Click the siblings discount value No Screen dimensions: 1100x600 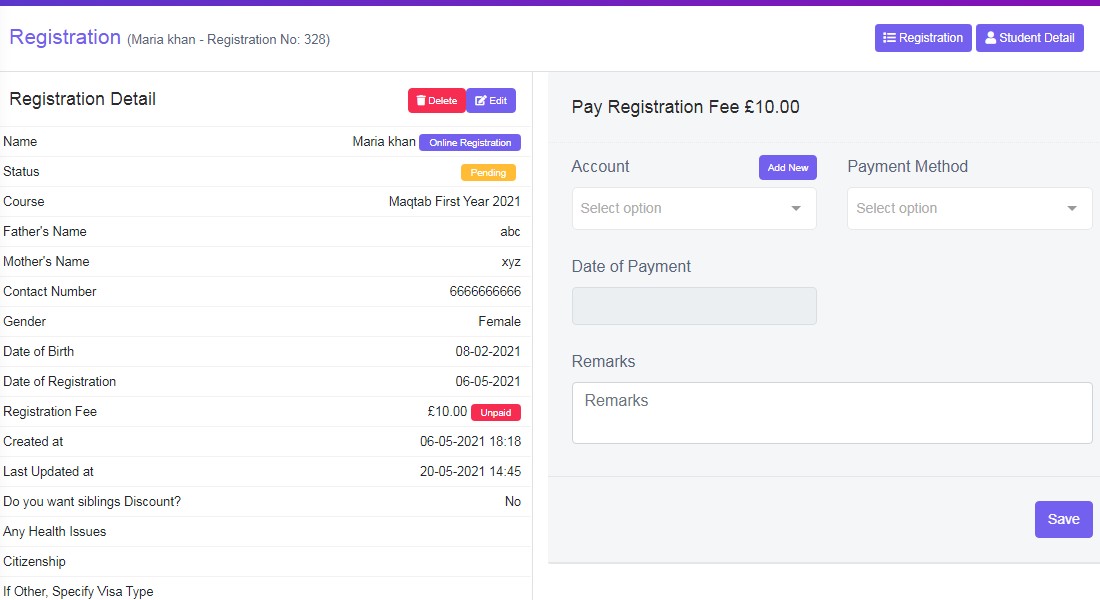coord(513,502)
